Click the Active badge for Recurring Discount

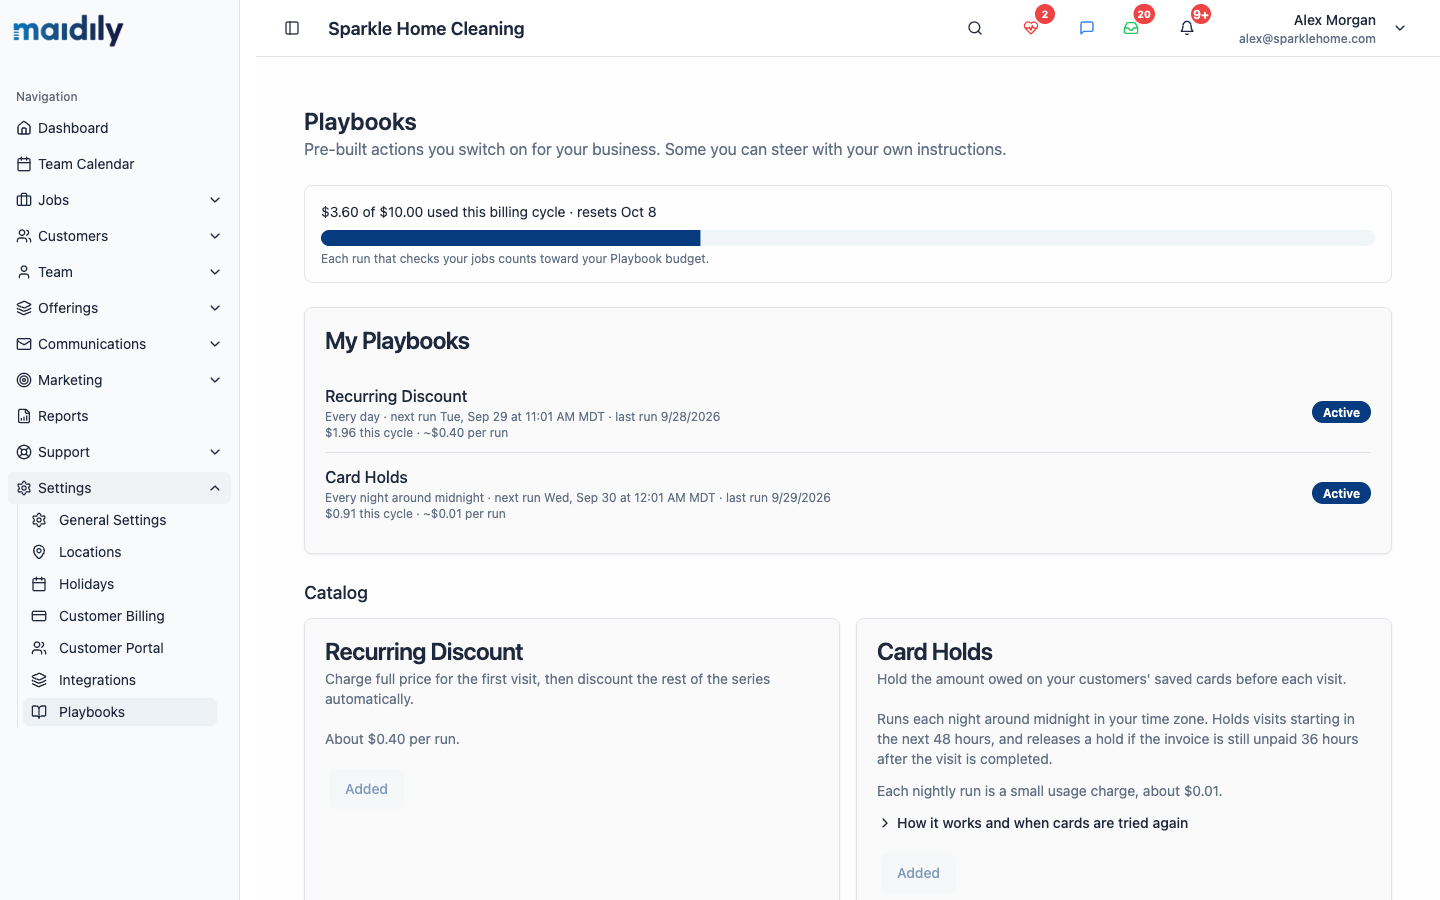pyautogui.click(x=1341, y=412)
